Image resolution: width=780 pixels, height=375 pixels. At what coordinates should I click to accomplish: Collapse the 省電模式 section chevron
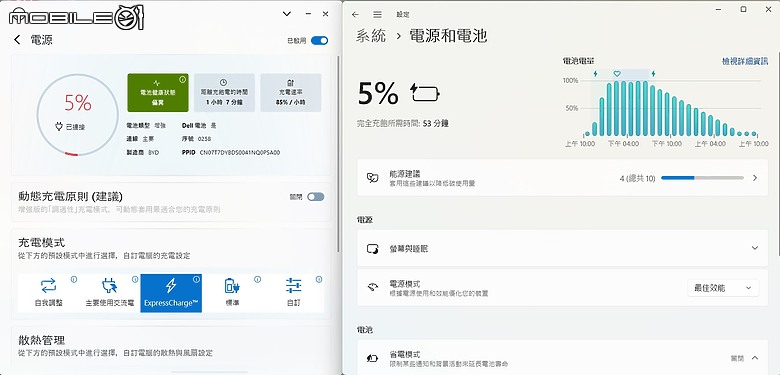[755, 358]
